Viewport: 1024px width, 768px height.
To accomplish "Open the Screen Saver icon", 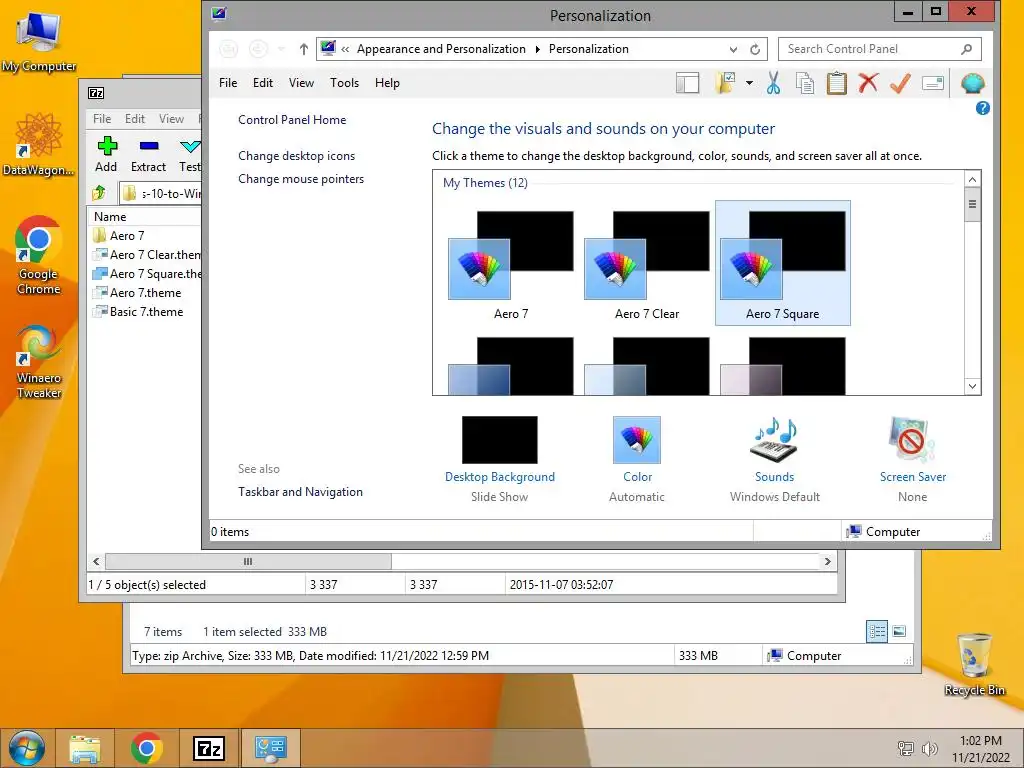I will point(912,440).
